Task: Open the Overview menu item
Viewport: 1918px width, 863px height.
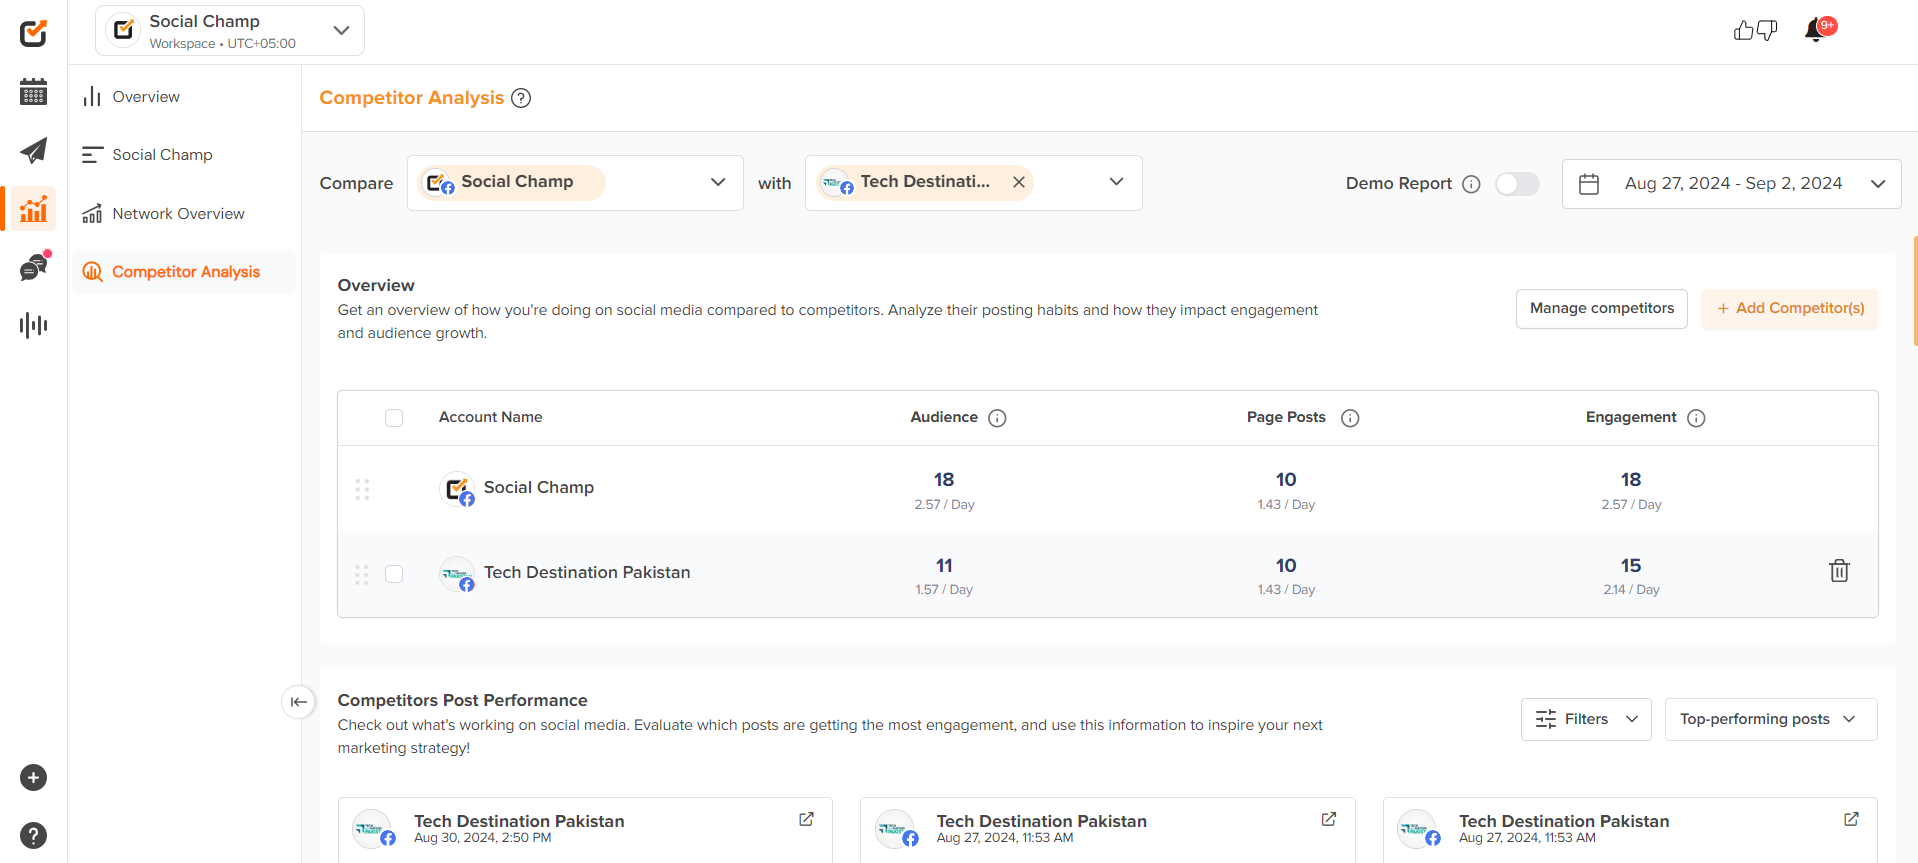Action: click(x=146, y=97)
